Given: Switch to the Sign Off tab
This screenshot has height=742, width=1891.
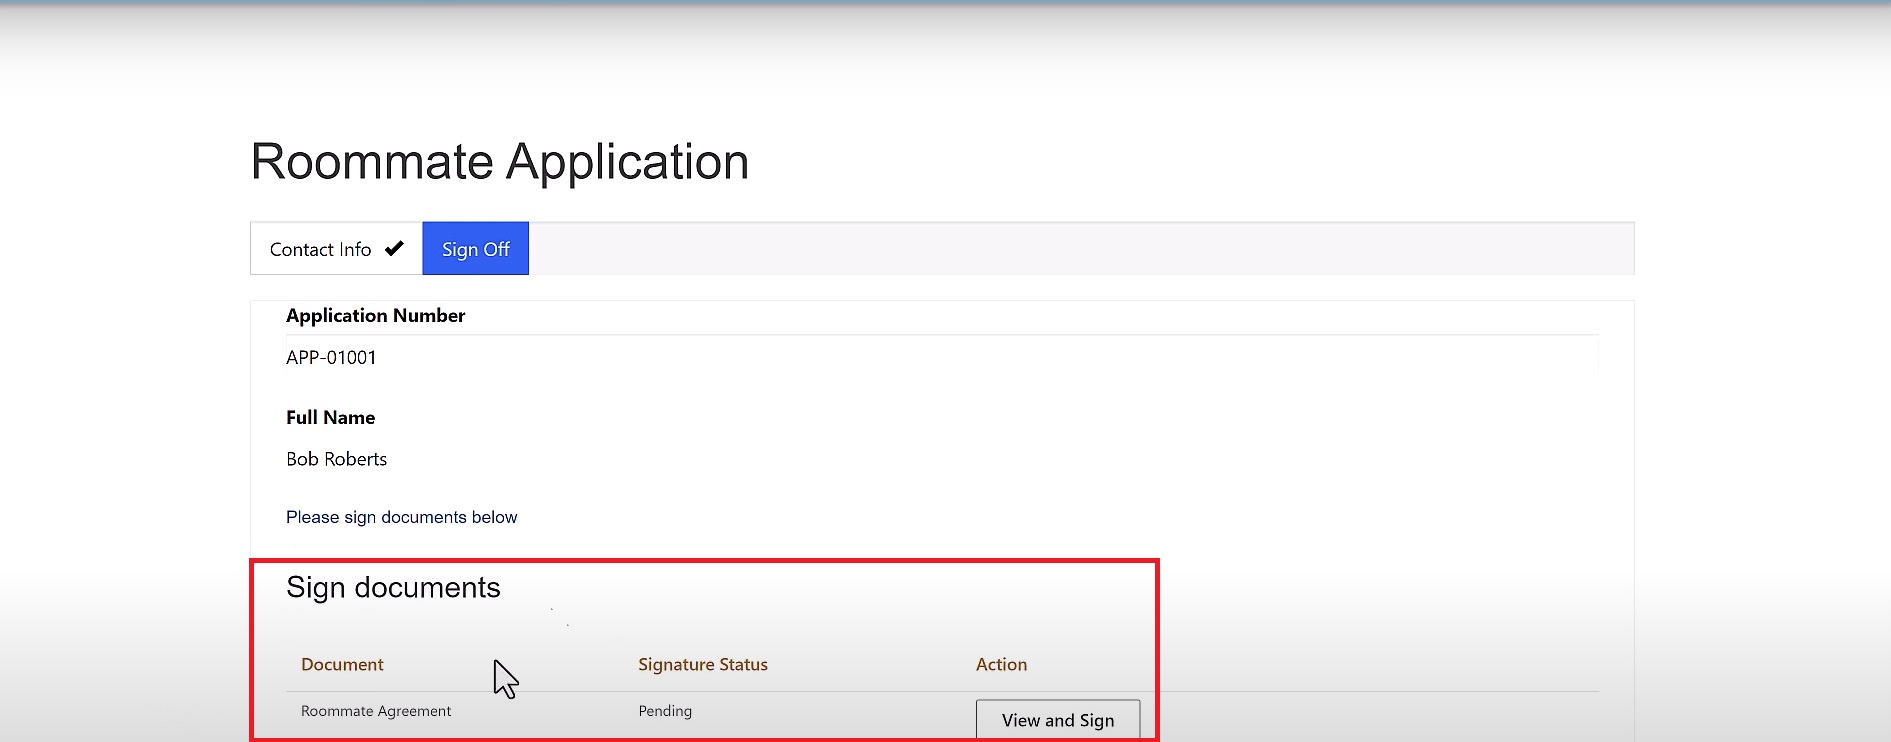Looking at the screenshot, I should [475, 249].
